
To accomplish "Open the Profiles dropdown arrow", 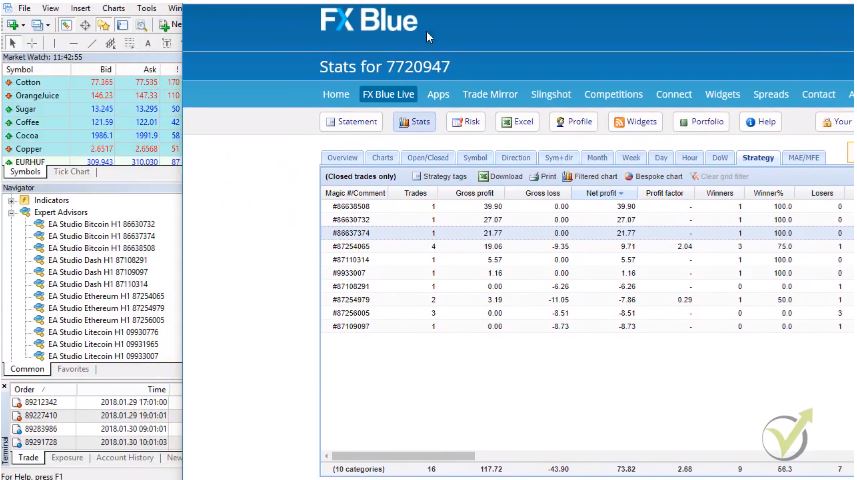I will click(x=48, y=25).
